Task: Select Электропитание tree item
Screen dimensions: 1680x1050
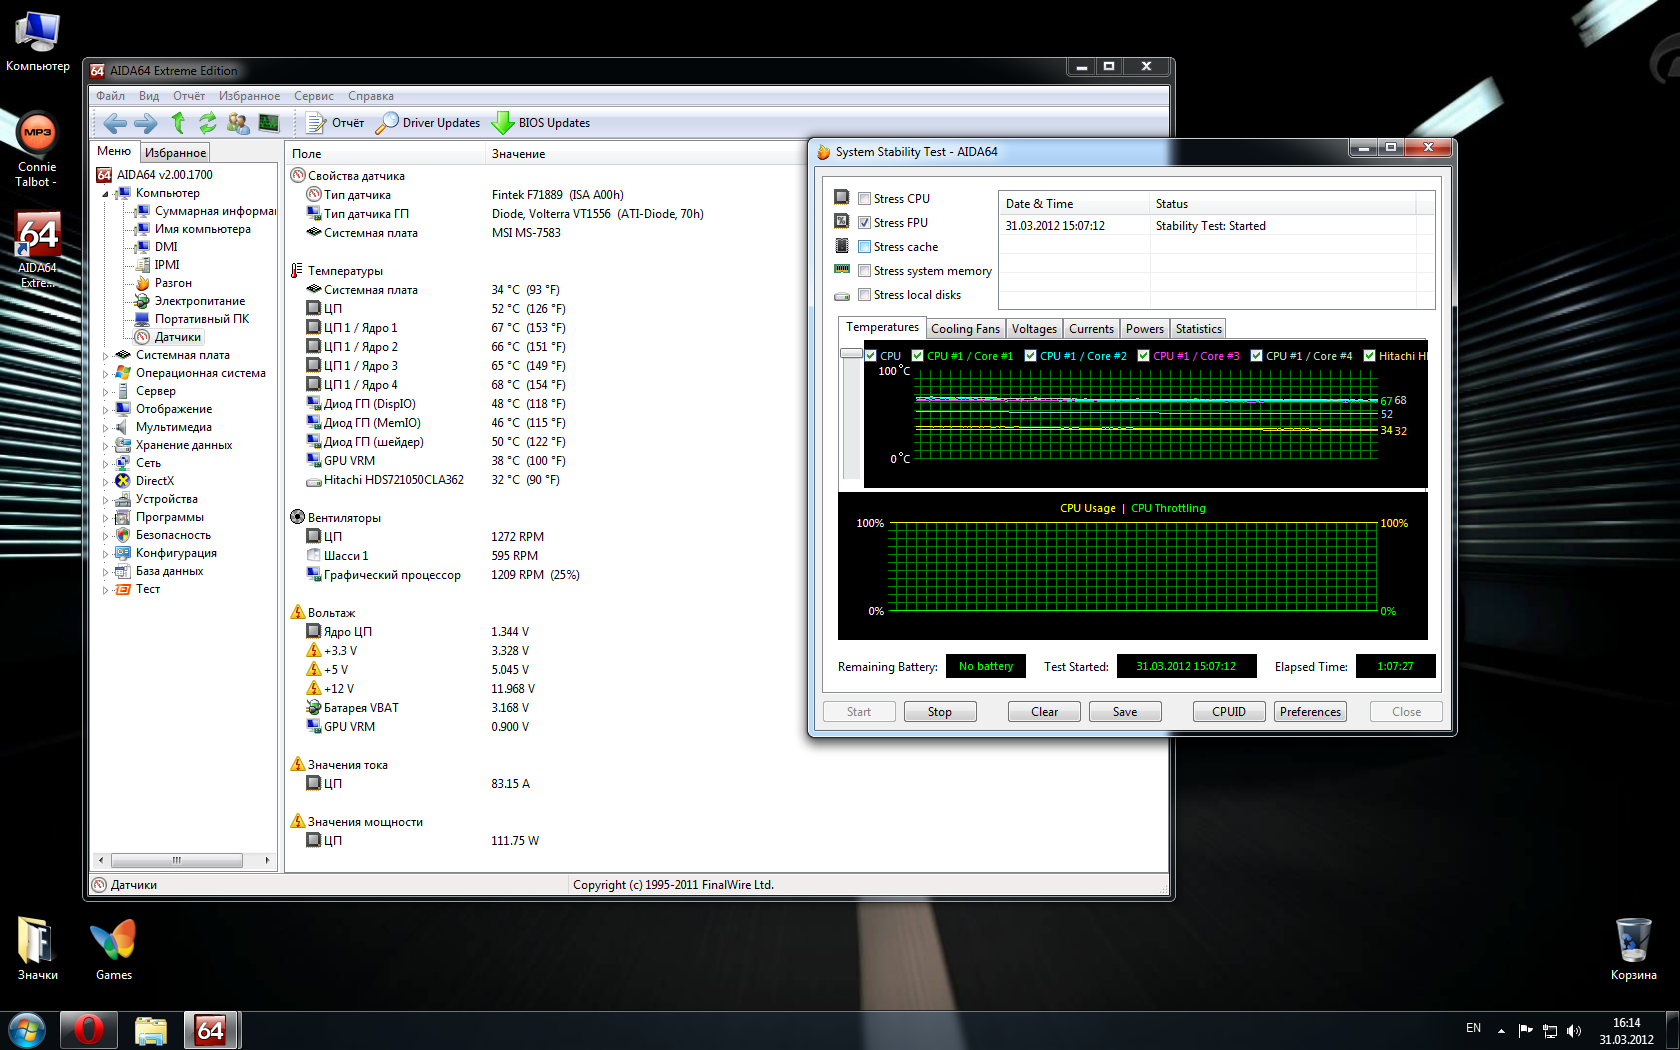Action: pyautogui.click(x=199, y=301)
